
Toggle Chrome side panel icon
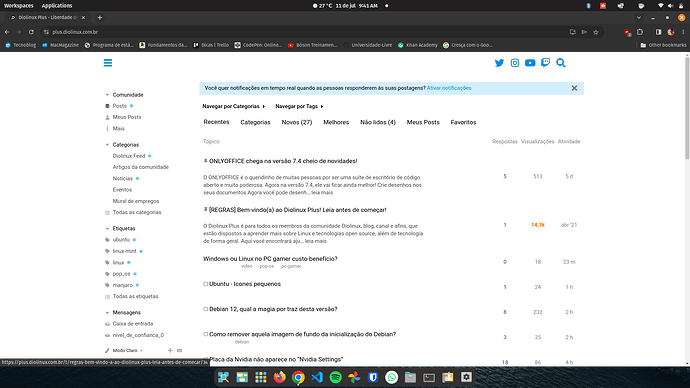coord(658,32)
